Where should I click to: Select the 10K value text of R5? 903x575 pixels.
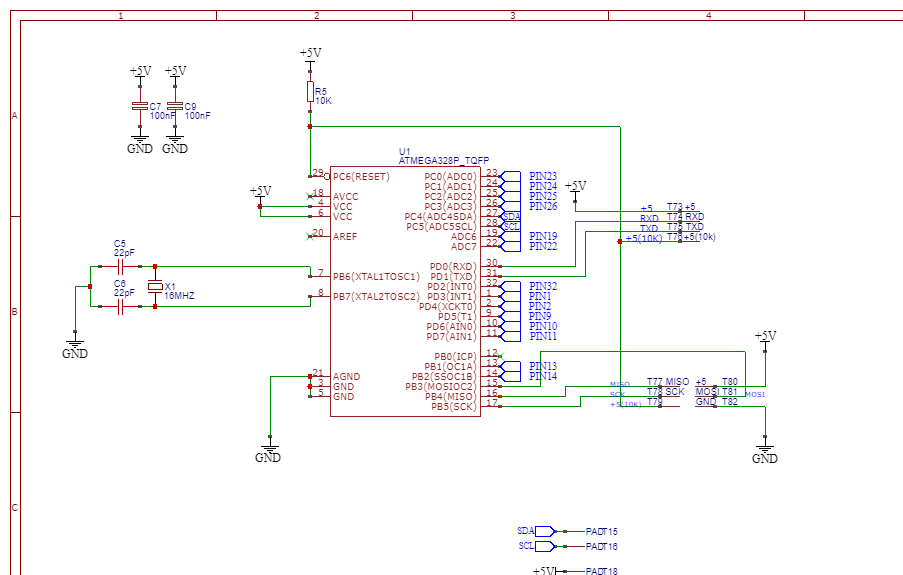click(x=323, y=101)
